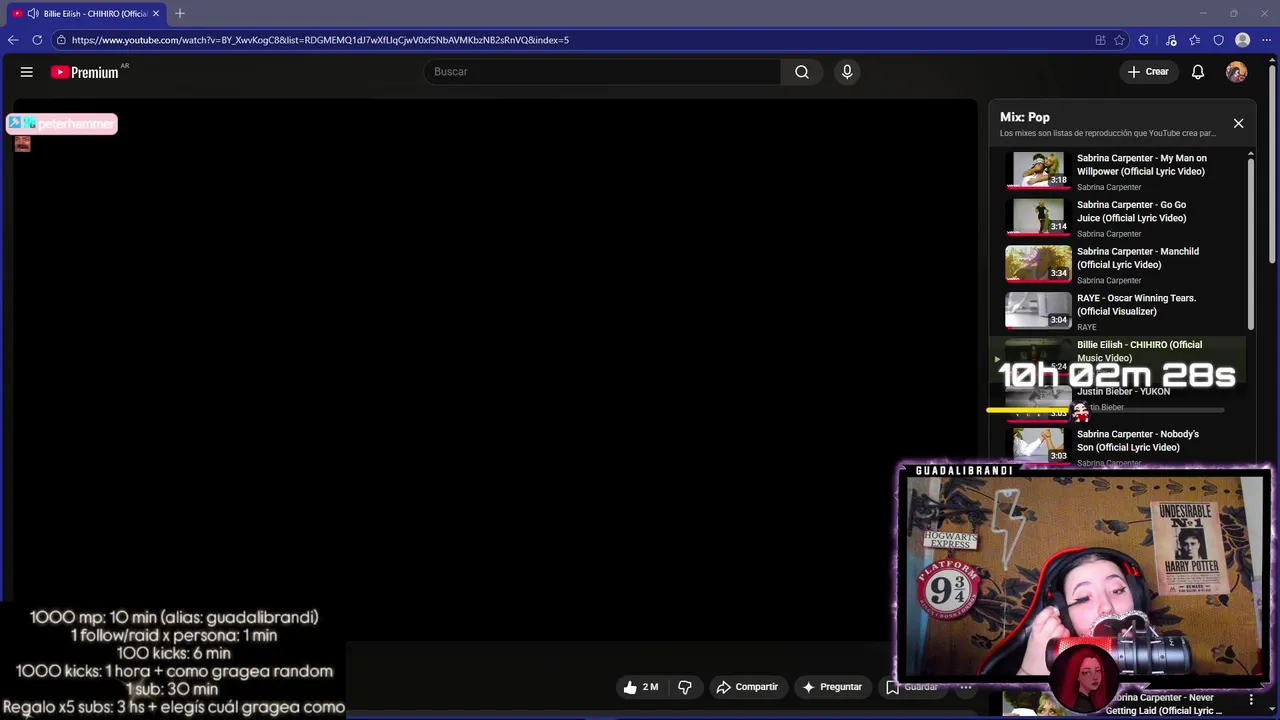Save video with Guardar button
The width and height of the screenshot is (1280, 720).
click(912, 687)
